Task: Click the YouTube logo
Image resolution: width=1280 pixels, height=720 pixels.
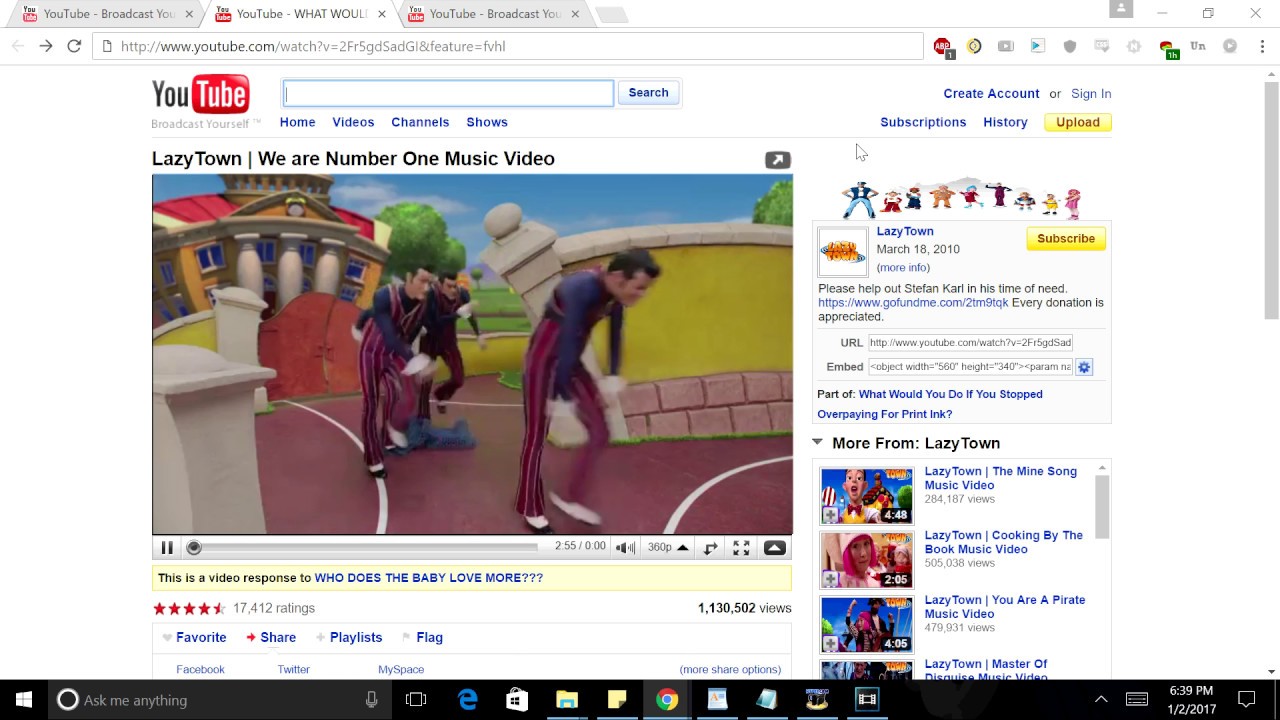Action: coord(200,96)
